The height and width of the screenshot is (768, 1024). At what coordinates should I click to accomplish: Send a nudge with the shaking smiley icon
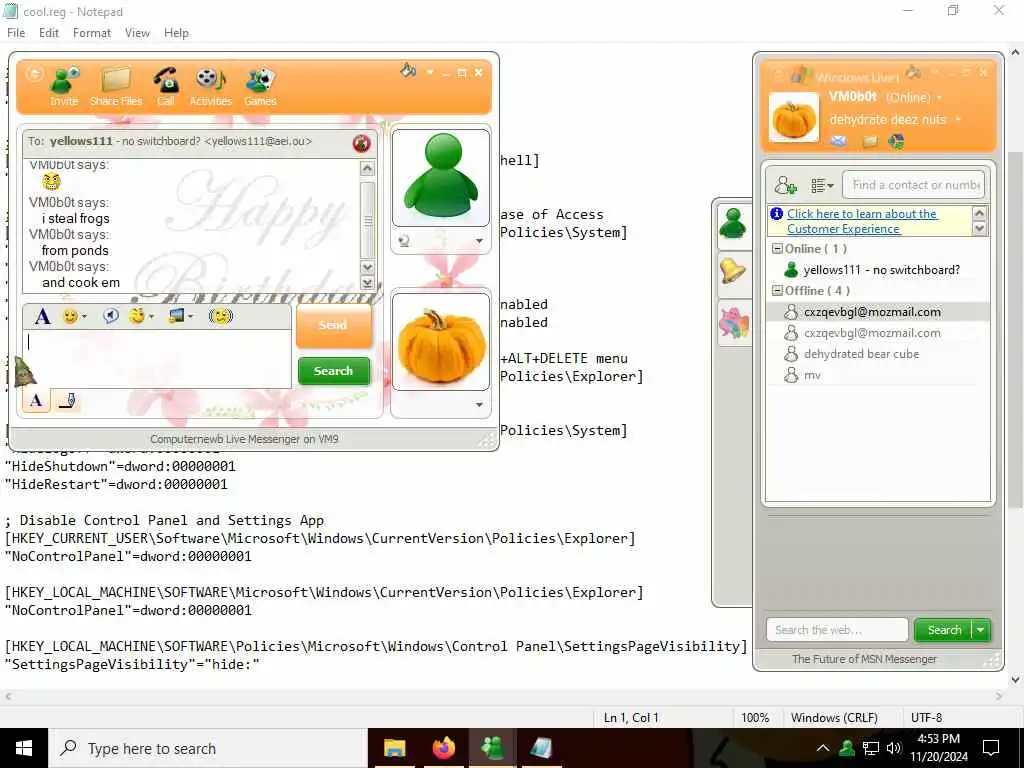click(x=221, y=317)
